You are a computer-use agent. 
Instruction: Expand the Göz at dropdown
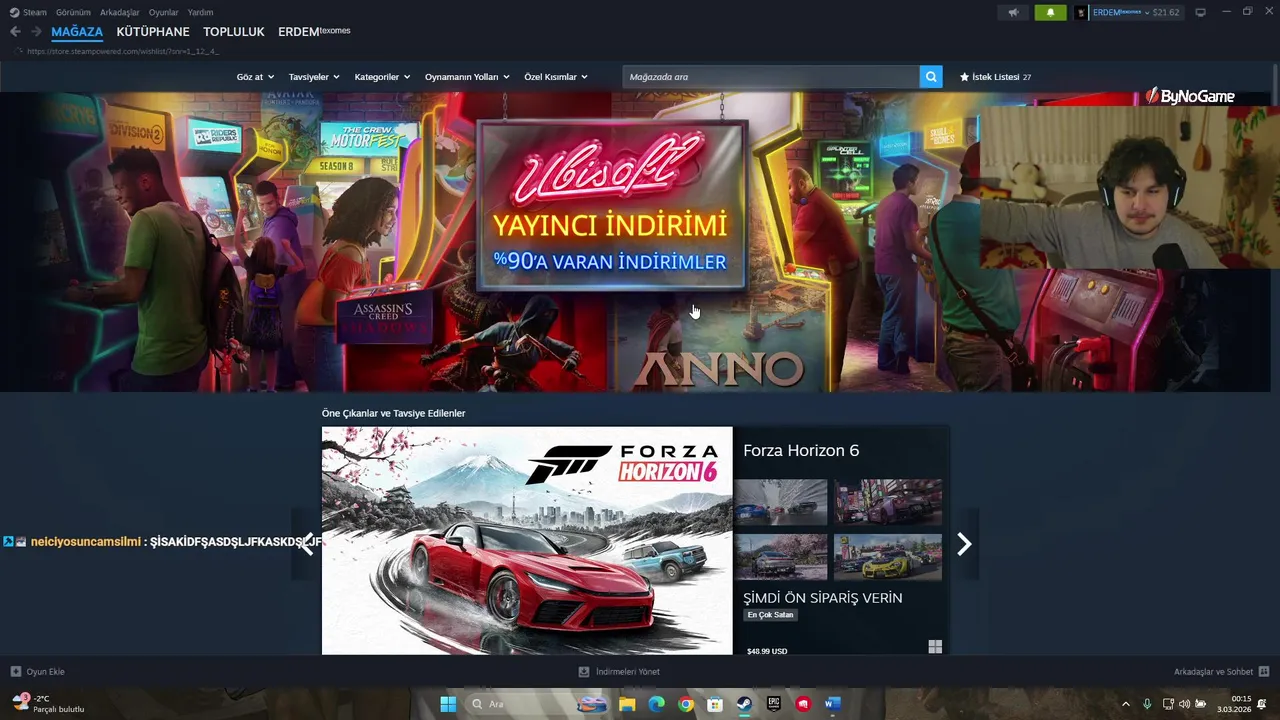[x=254, y=77]
